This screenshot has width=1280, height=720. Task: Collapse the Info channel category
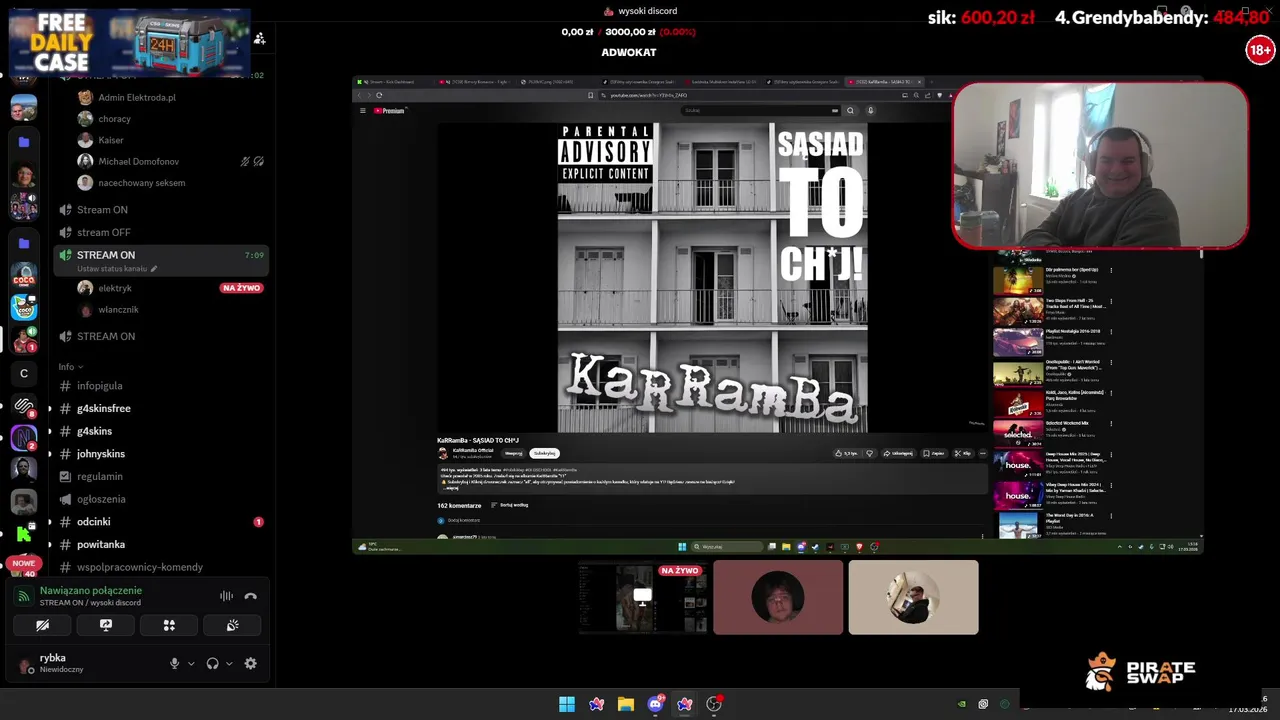pos(70,367)
